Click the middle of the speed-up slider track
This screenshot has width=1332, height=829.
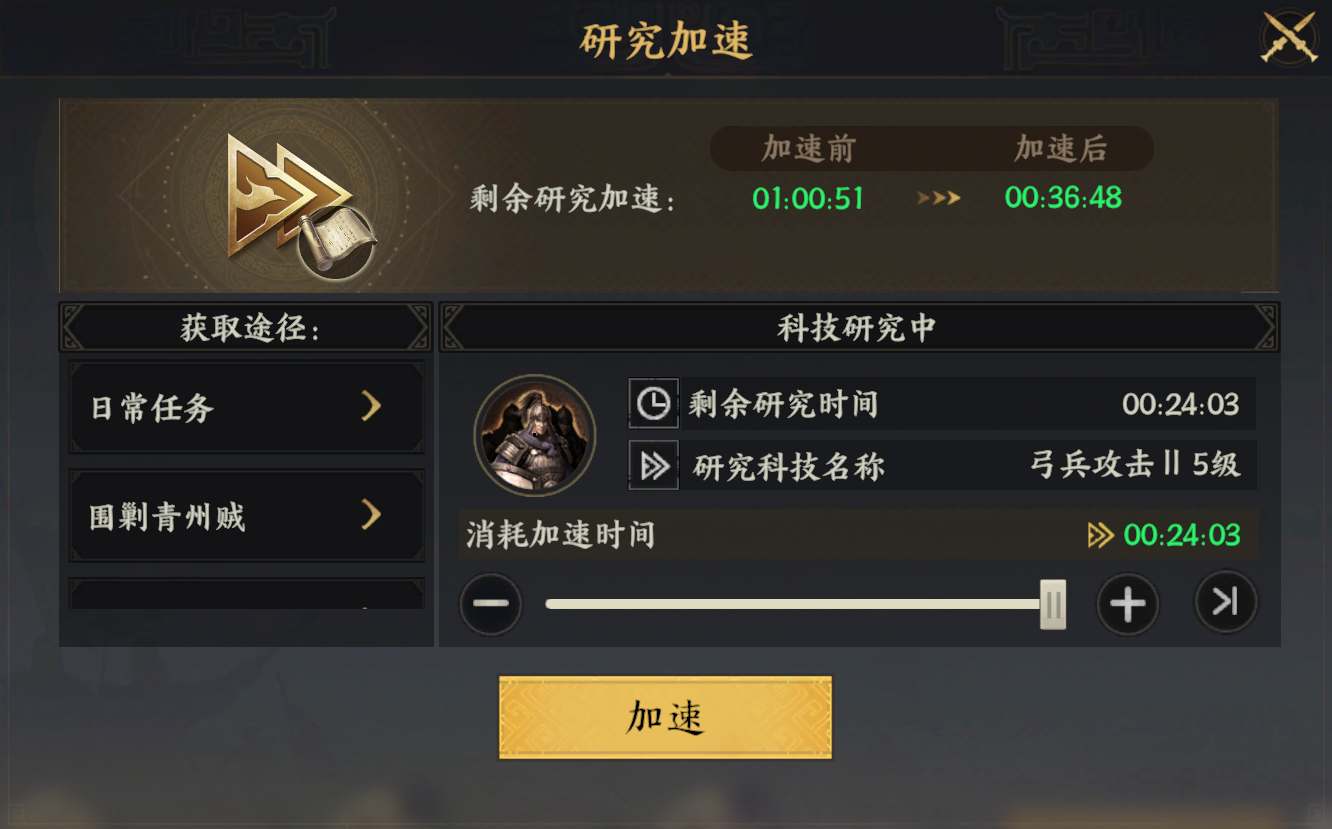coord(795,604)
